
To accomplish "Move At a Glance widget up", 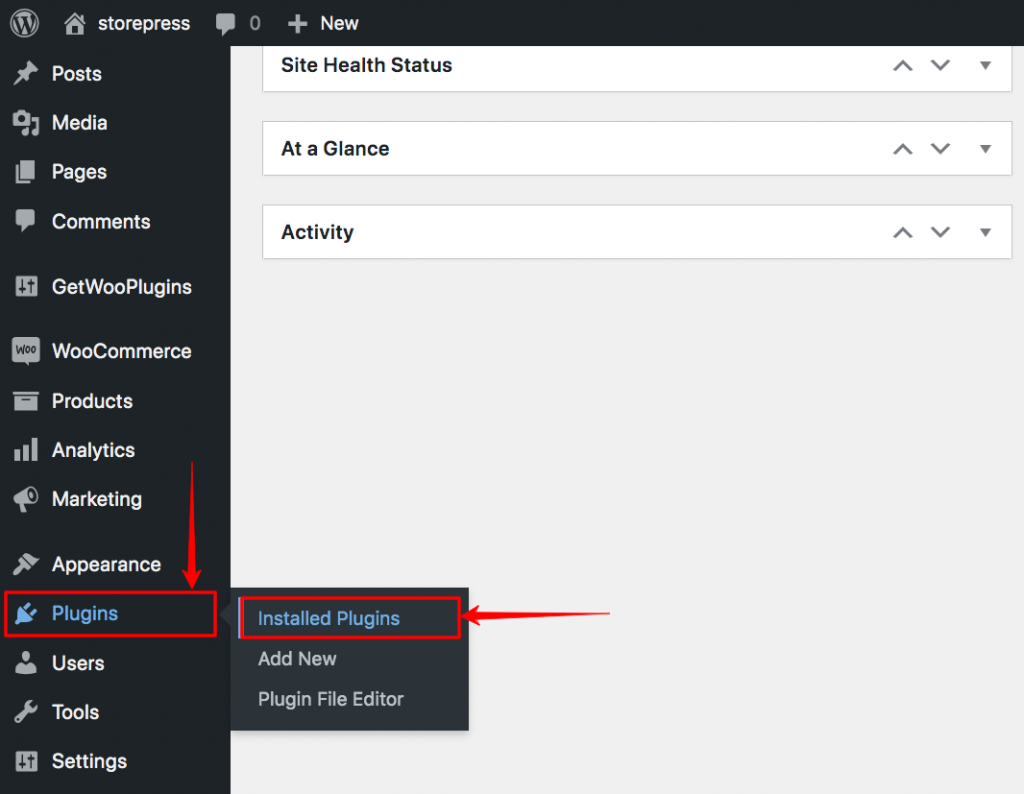I will pos(903,149).
